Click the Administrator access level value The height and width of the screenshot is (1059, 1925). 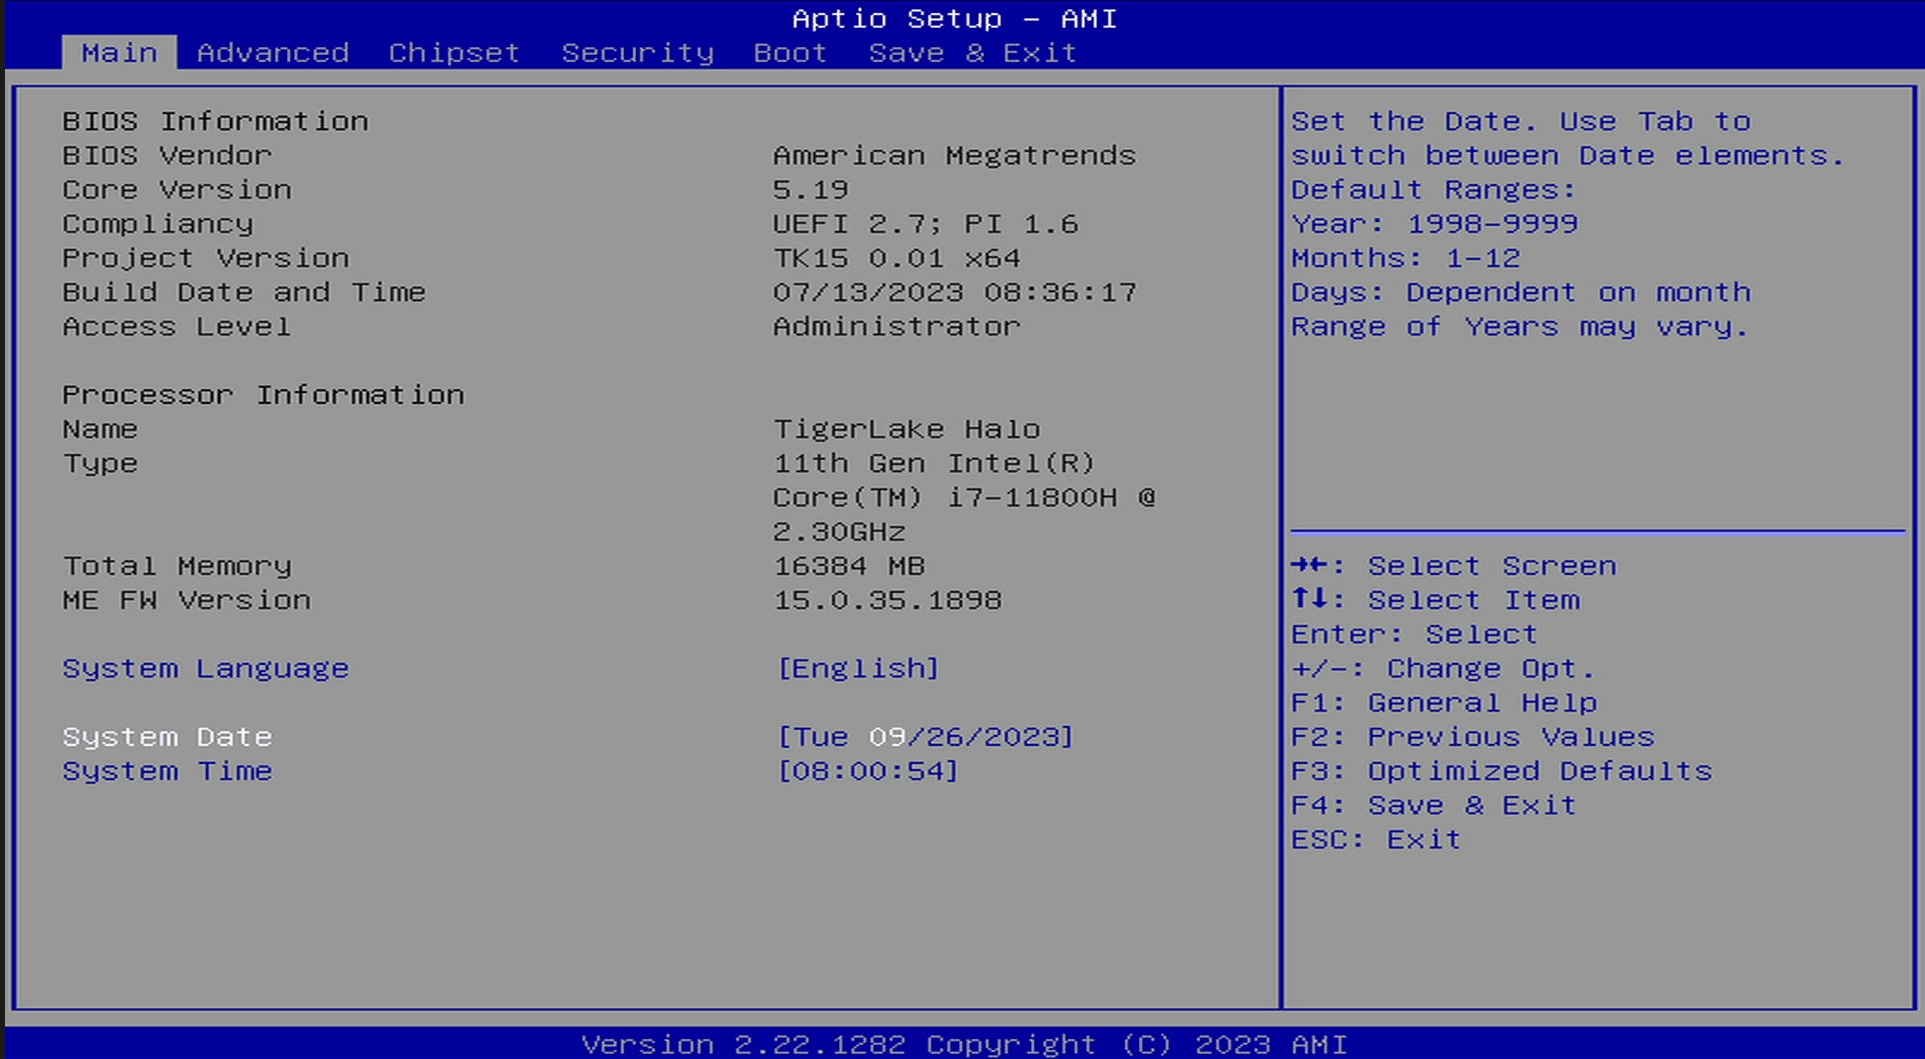point(897,327)
